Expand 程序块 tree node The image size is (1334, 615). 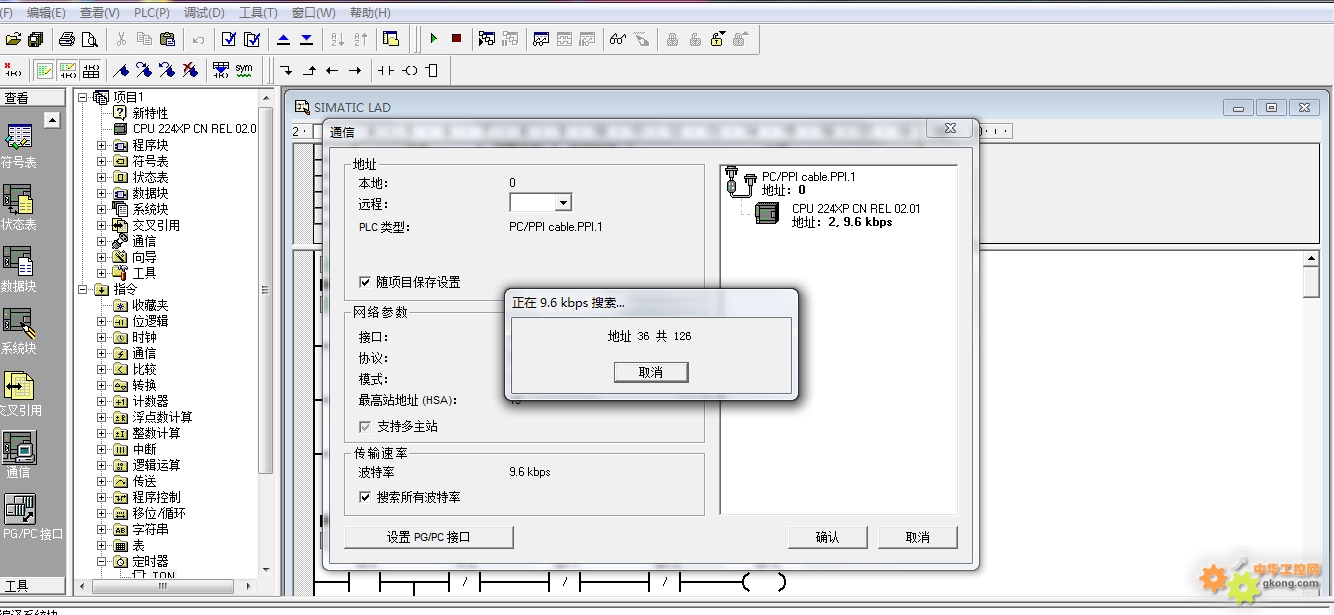[x=101, y=145]
